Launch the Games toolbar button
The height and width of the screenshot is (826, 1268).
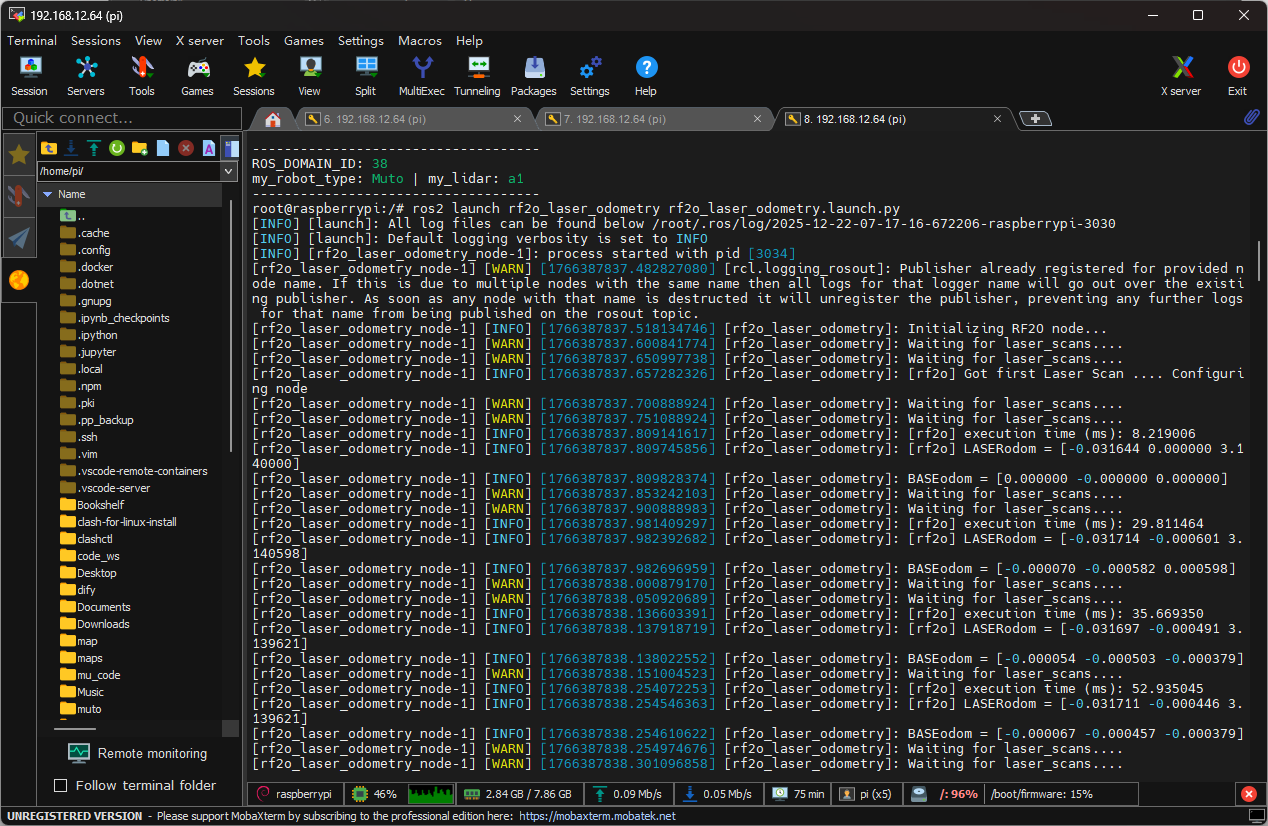point(198,76)
